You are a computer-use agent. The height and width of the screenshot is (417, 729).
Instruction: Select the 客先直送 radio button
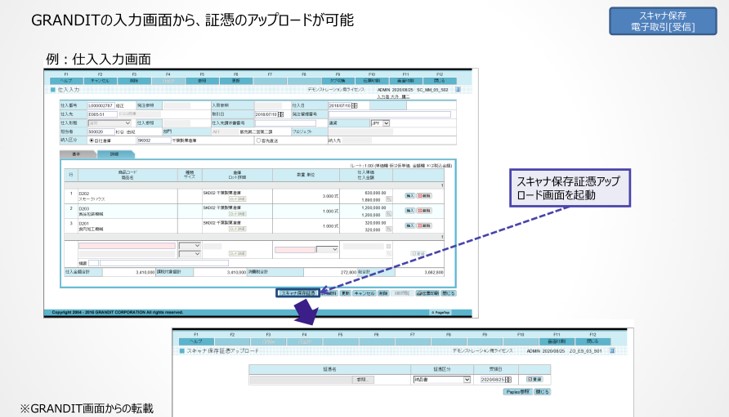(x=258, y=140)
